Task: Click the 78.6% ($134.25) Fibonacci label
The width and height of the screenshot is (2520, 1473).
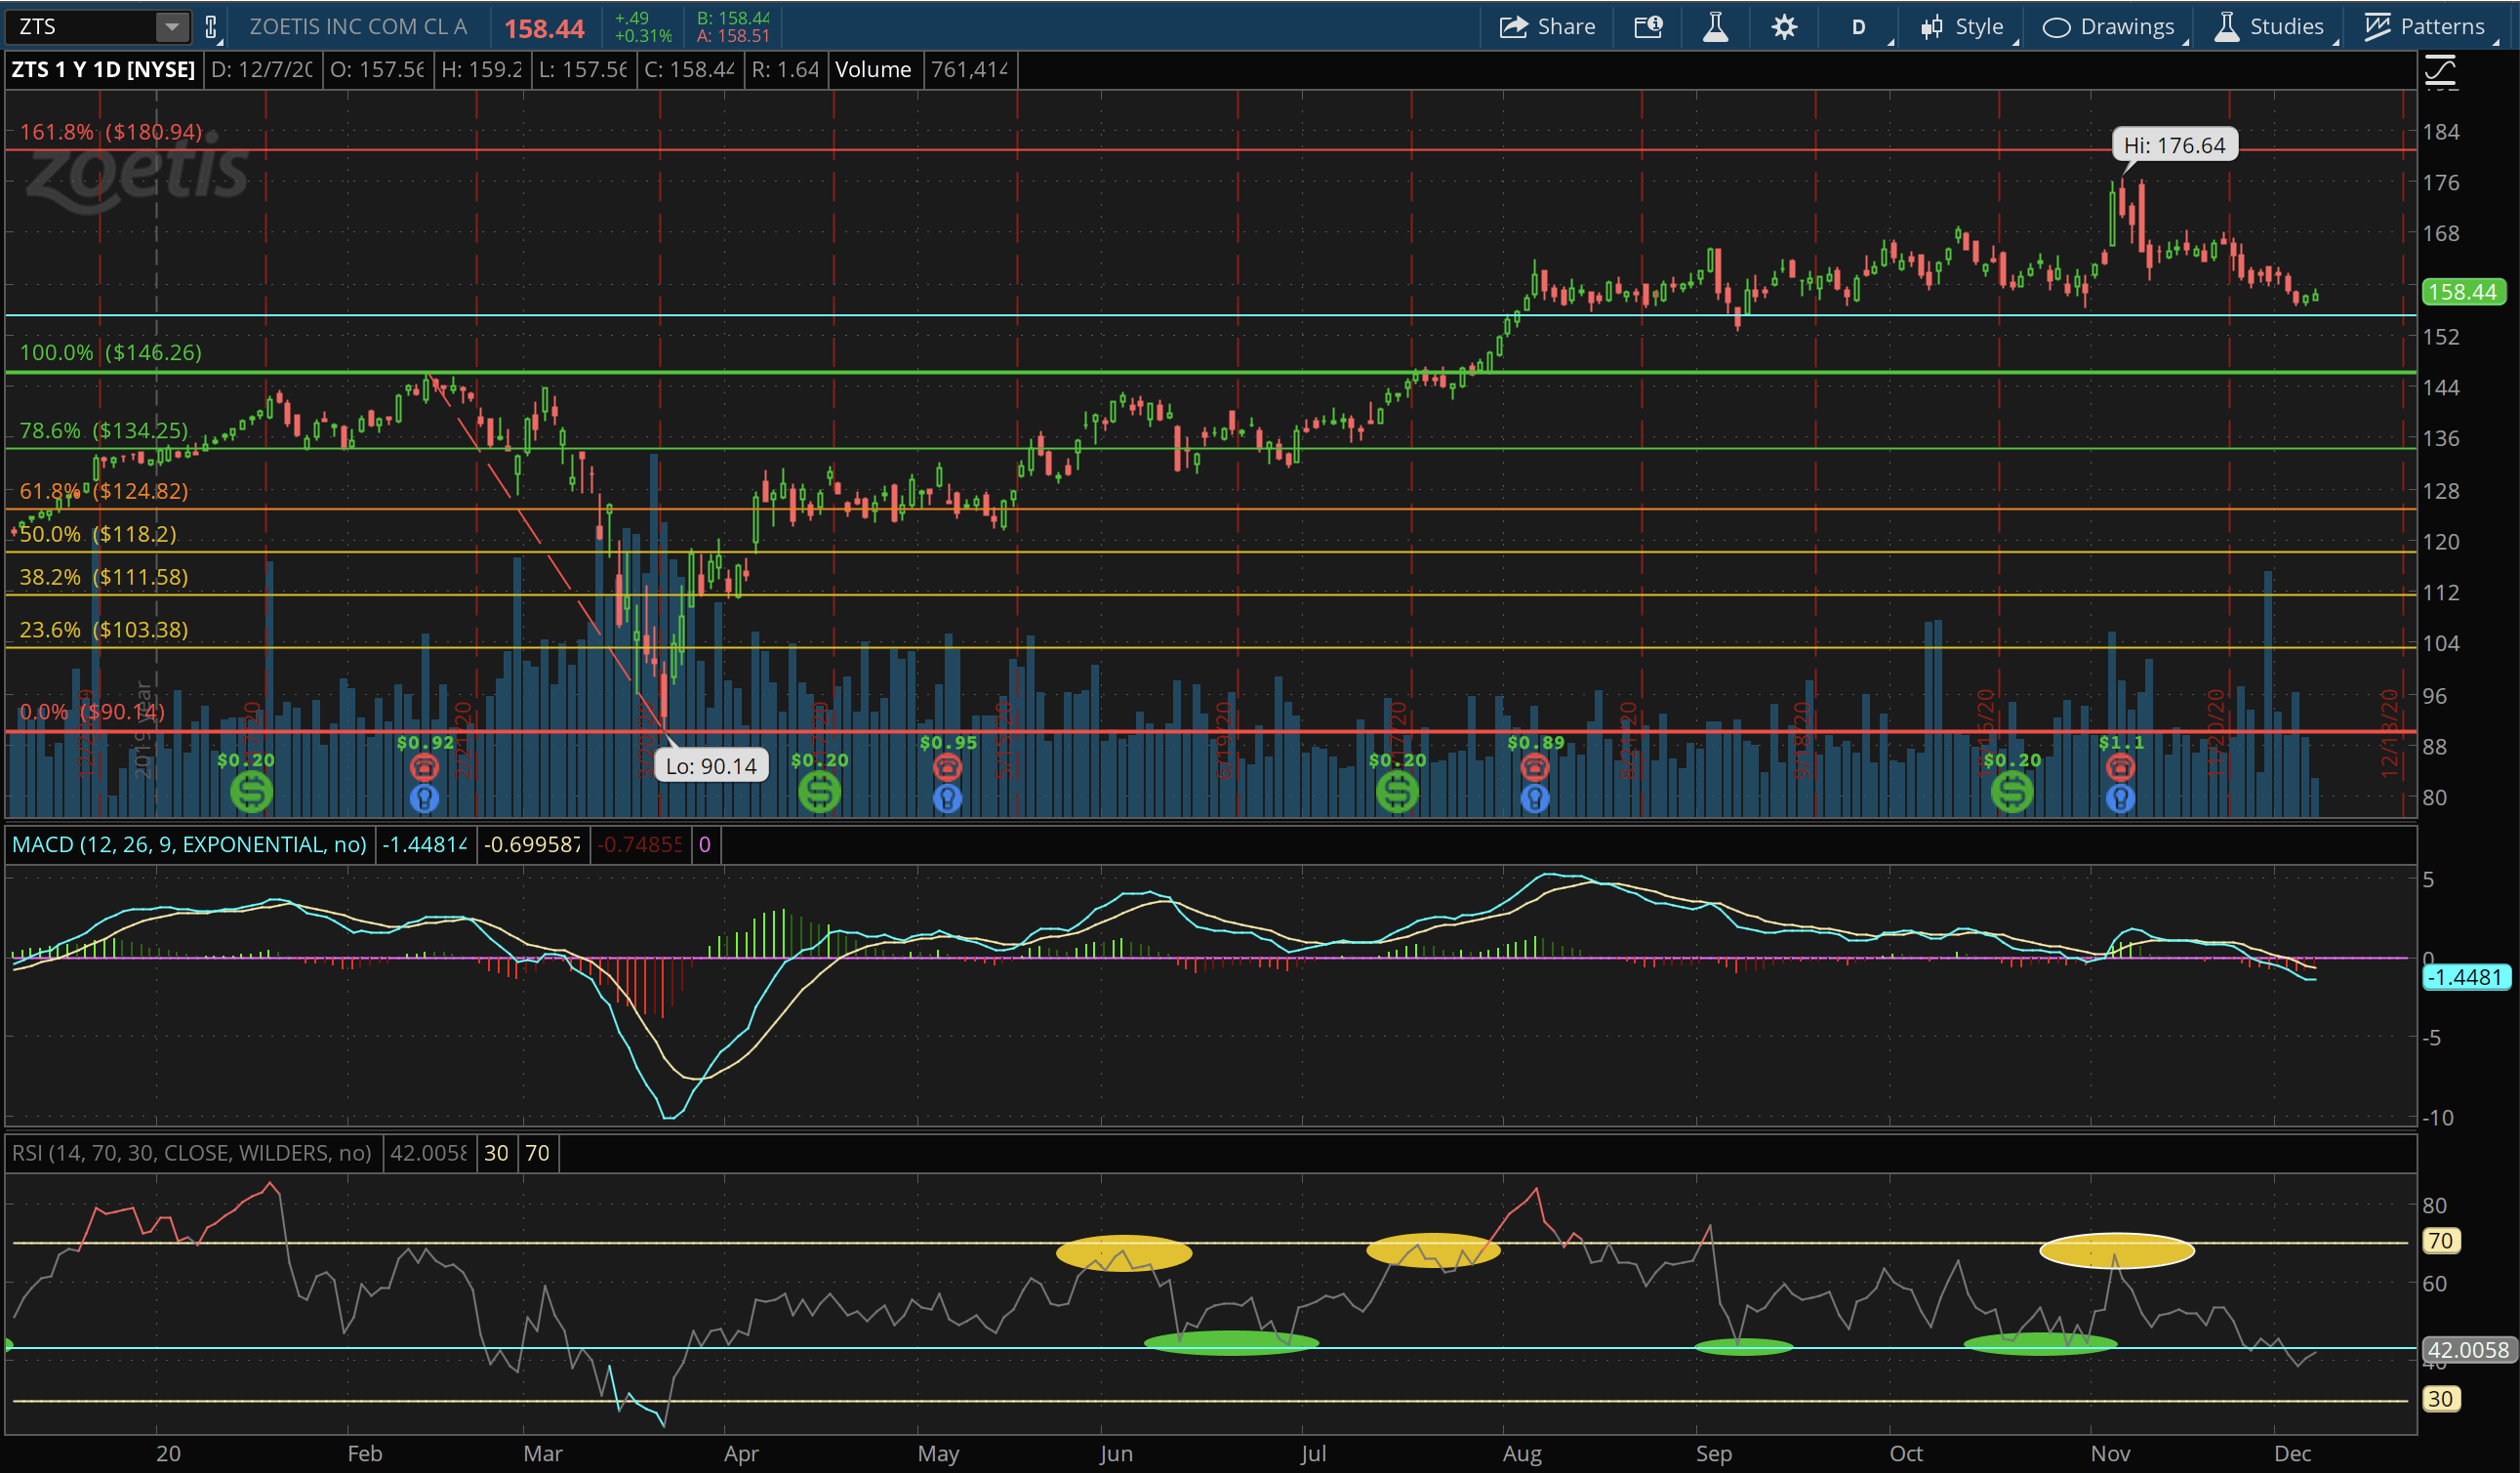Action: click(x=103, y=430)
